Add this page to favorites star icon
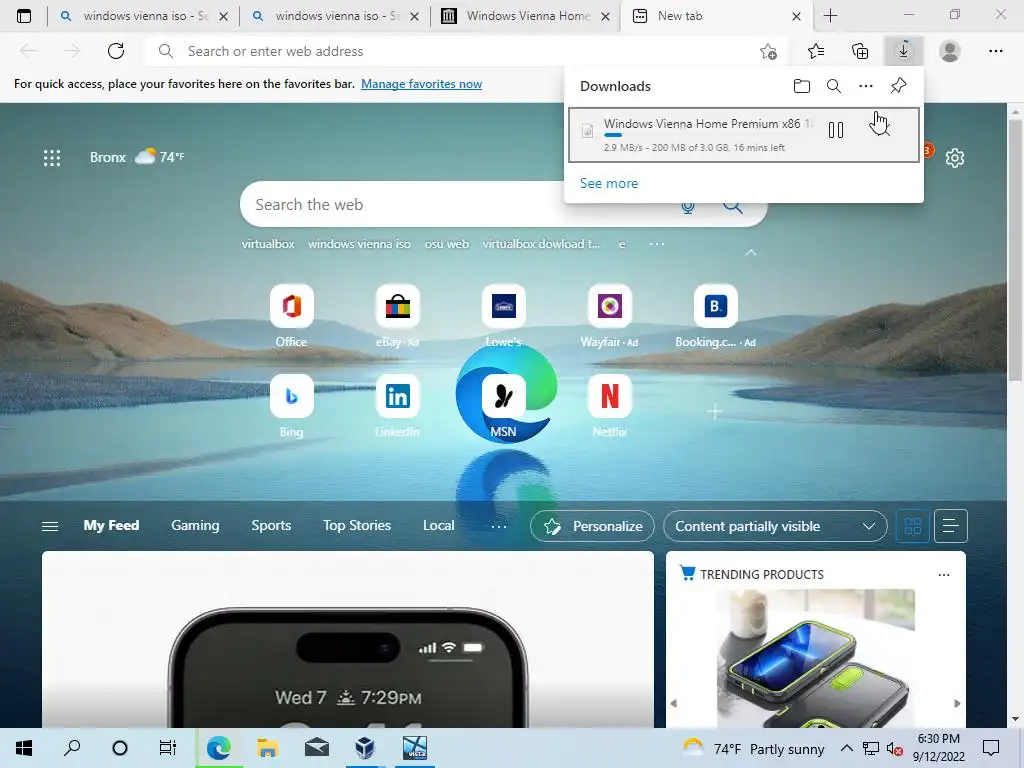The image size is (1024, 768). click(x=769, y=51)
